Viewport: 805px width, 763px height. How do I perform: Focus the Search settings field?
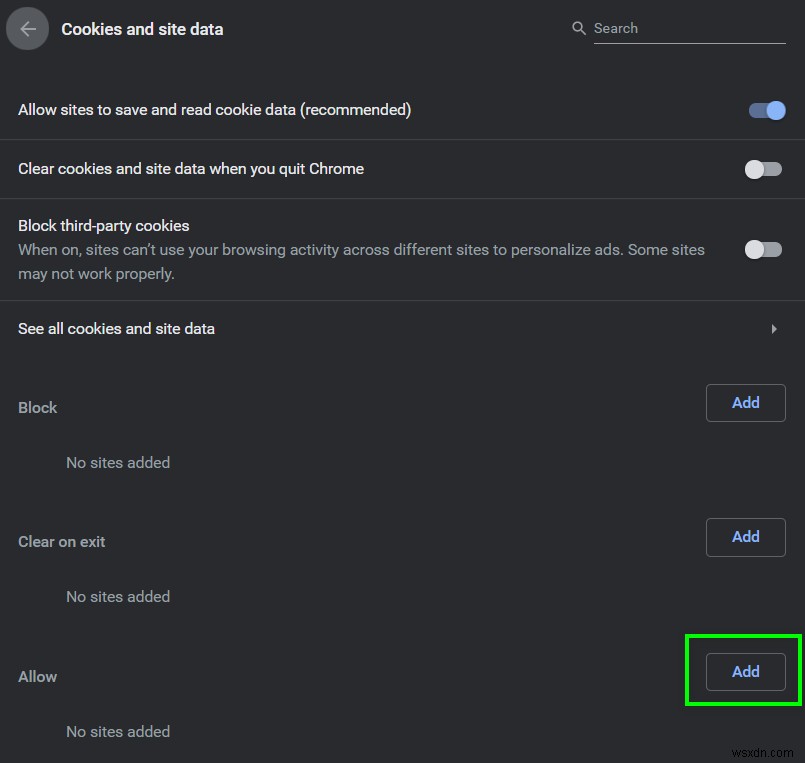tap(688, 28)
